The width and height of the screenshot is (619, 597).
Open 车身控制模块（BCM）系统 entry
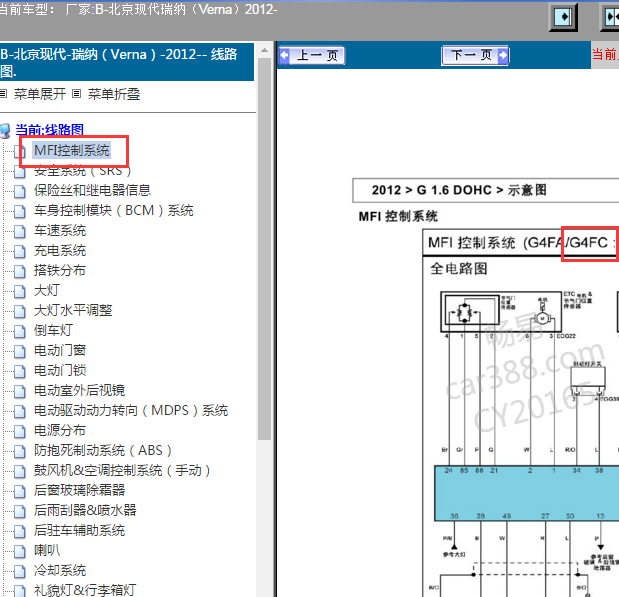114,210
